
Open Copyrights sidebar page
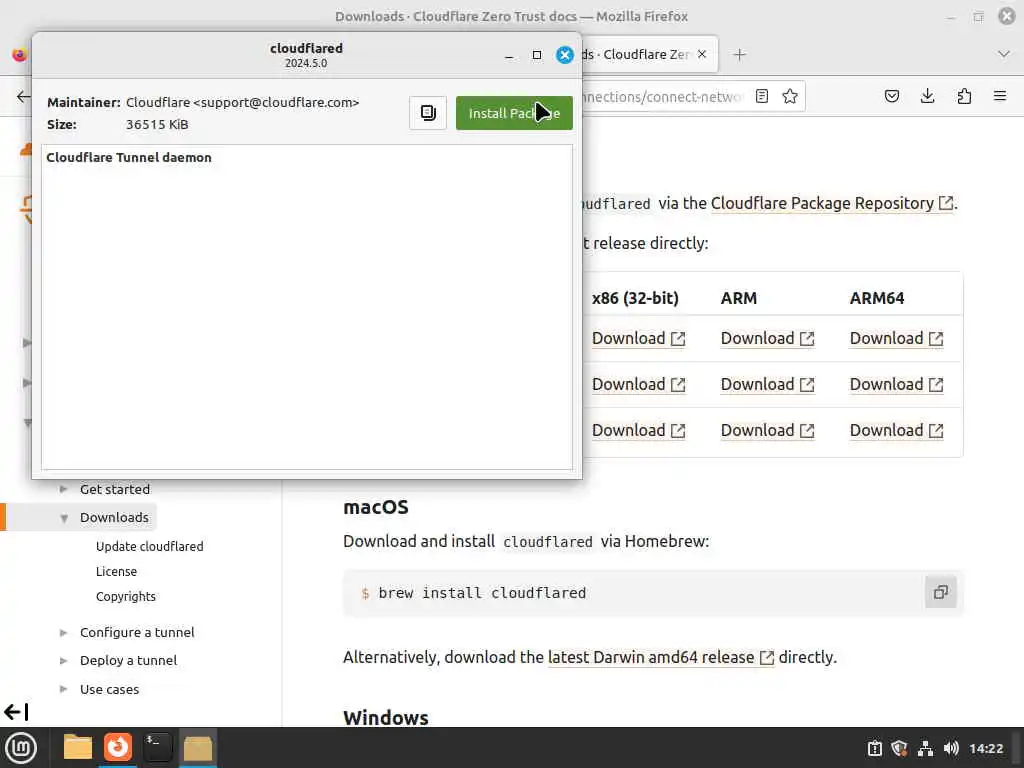[x=125, y=596]
